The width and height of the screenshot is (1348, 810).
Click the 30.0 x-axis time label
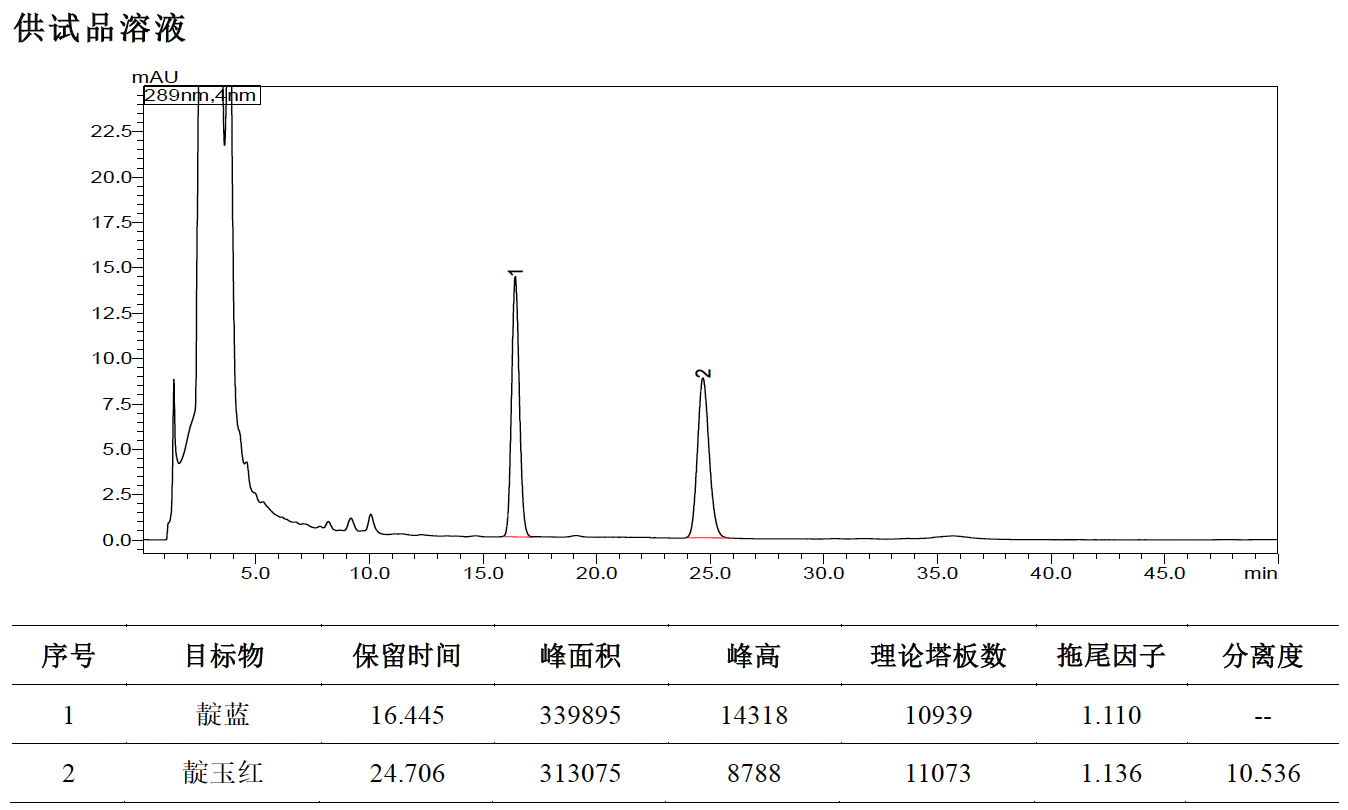pos(824,573)
